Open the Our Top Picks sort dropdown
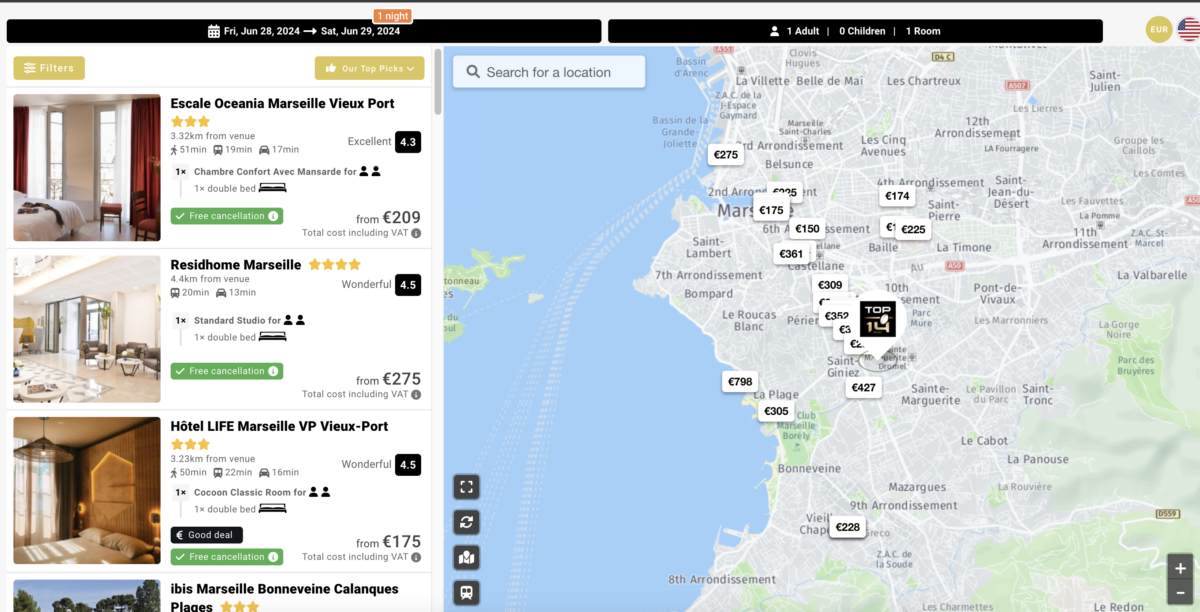Viewport: 1200px width, 612px height. point(369,68)
